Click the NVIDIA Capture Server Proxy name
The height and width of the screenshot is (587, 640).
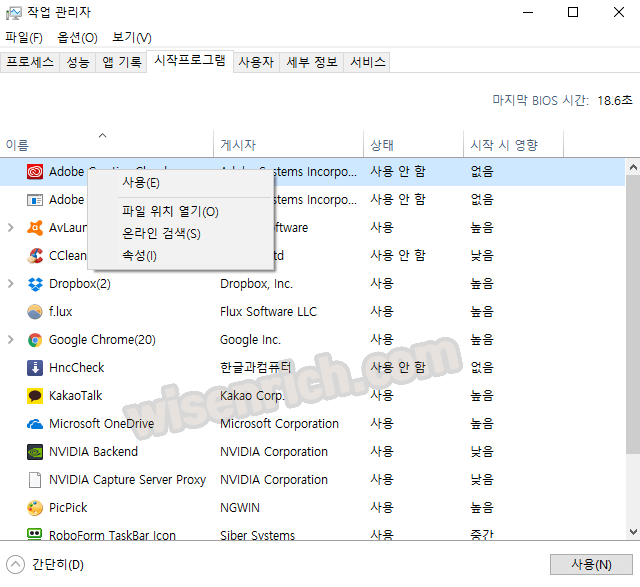click(127, 480)
